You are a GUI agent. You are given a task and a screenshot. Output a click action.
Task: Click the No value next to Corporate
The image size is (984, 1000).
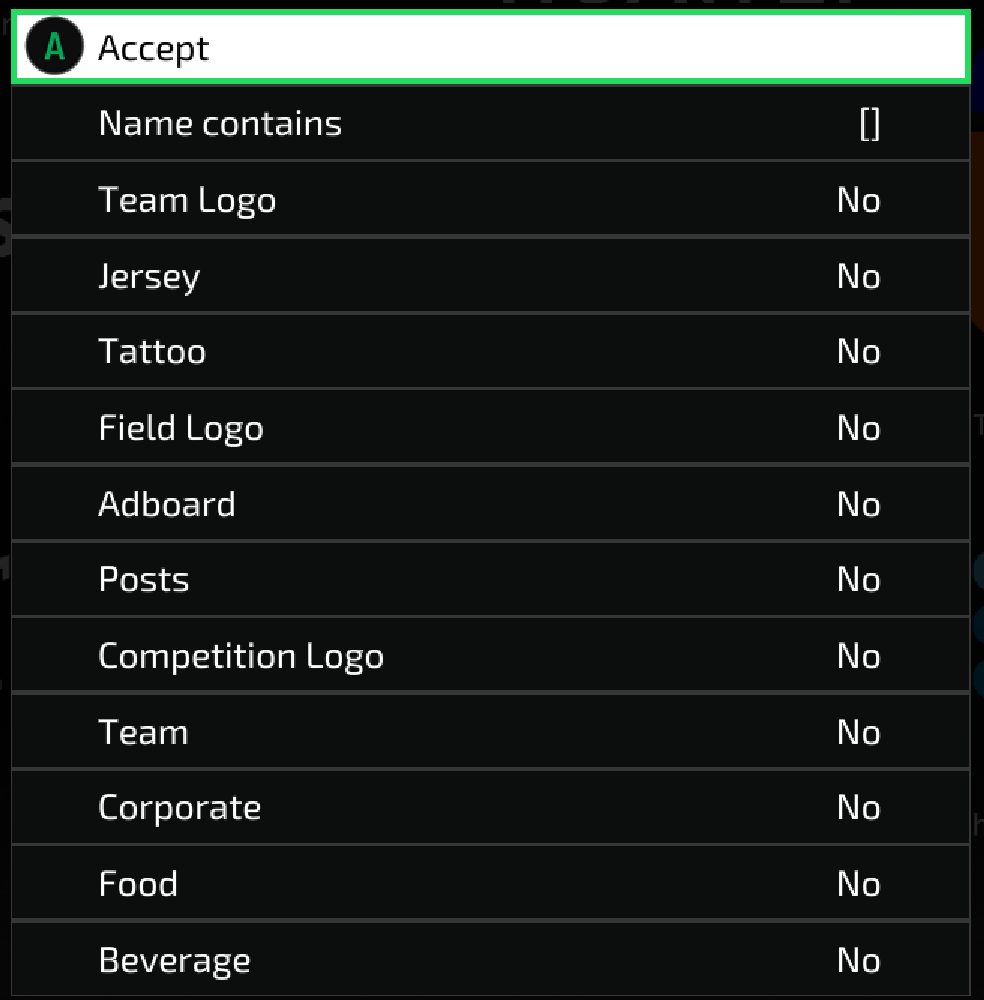pos(858,807)
